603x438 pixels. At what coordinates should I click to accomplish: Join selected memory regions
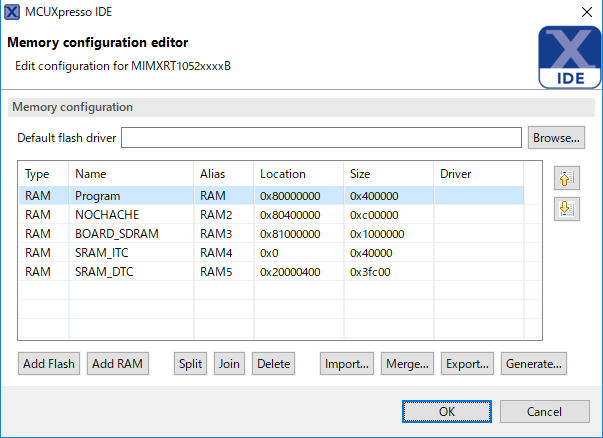(x=229, y=364)
